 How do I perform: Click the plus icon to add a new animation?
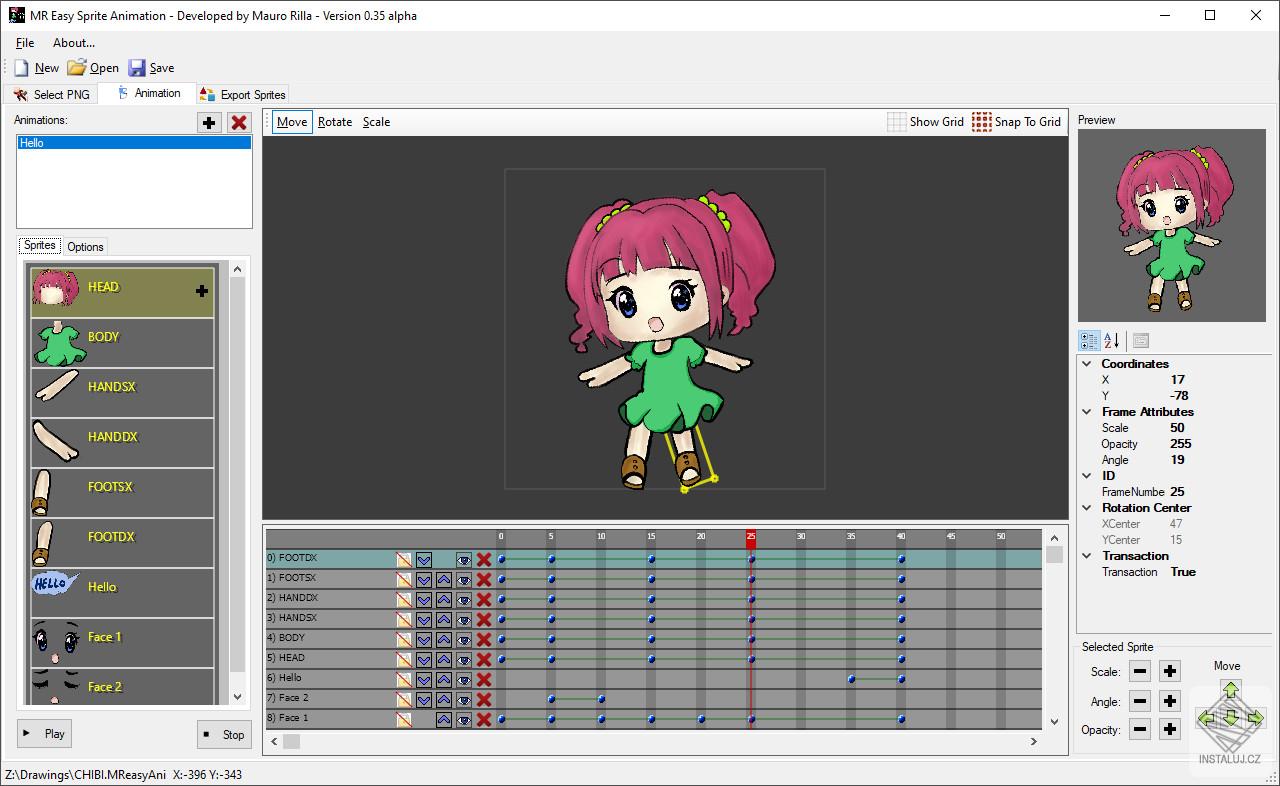tap(208, 123)
